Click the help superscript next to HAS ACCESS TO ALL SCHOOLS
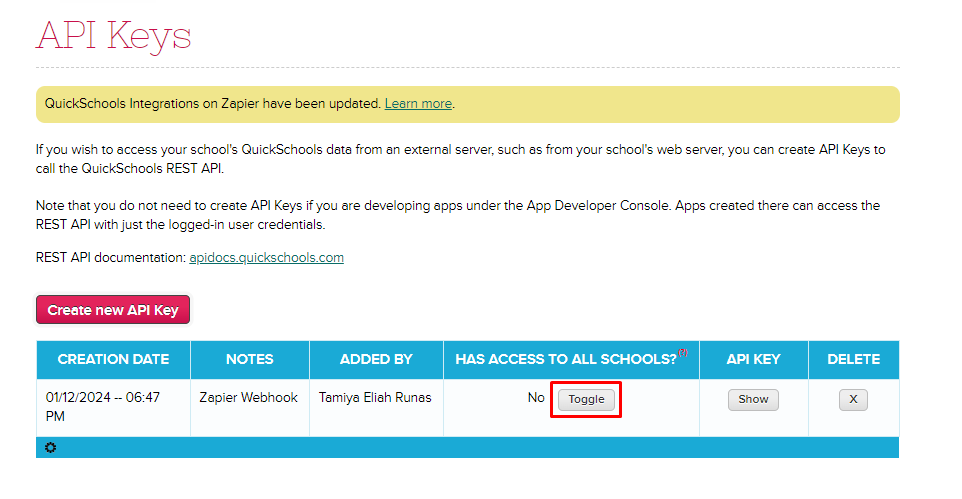 coord(683,352)
